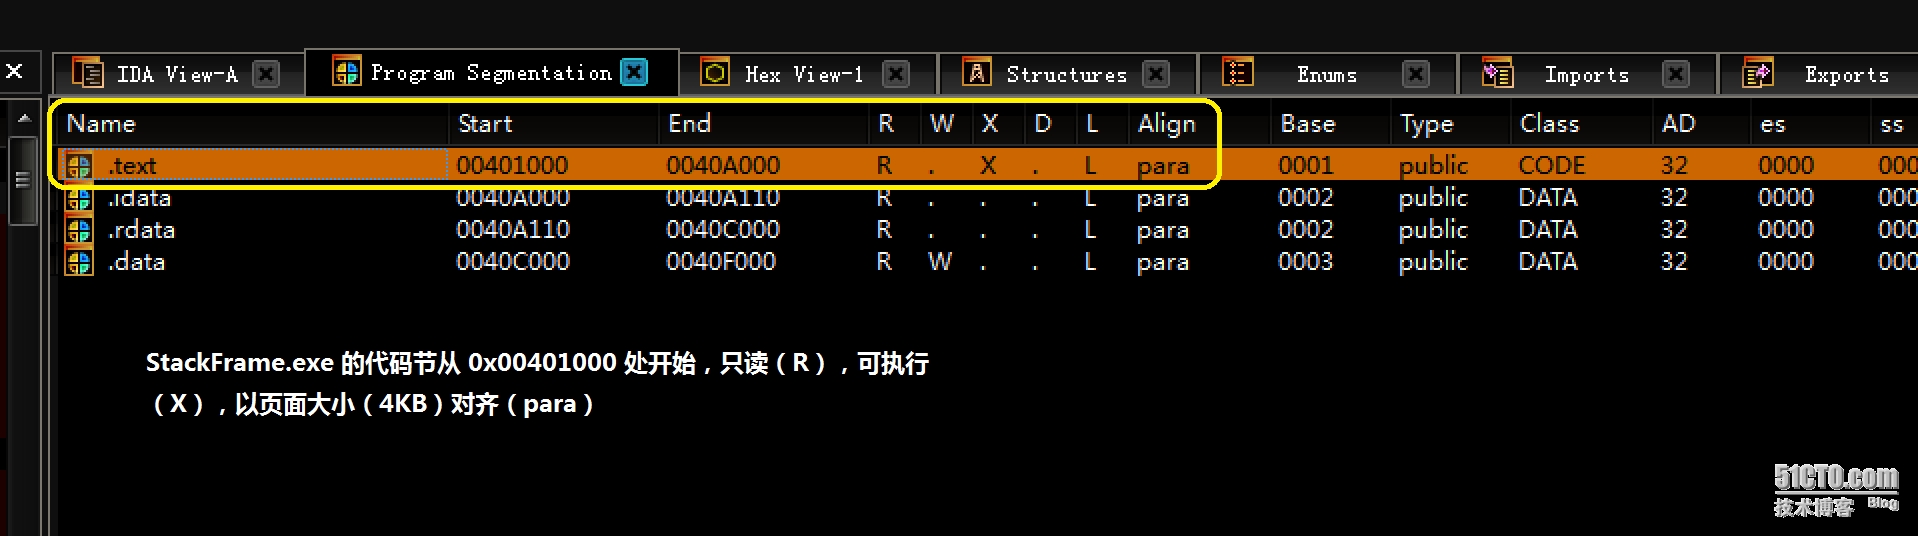The height and width of the screenshot is (536, 1918).
Task: Open the Enums tab
Action: click(x=1327, y=75)
